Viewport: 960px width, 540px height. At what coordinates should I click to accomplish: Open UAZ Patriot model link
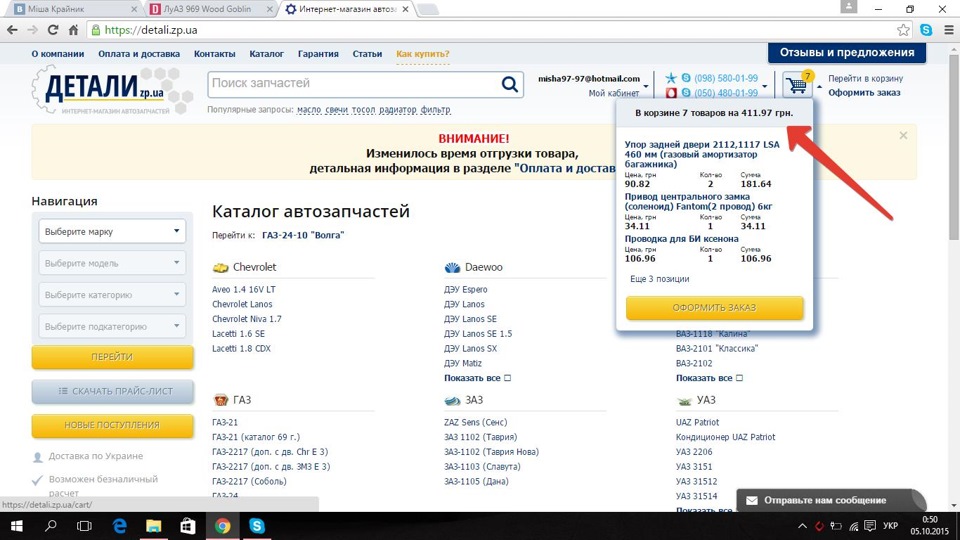tap(697, 422)
